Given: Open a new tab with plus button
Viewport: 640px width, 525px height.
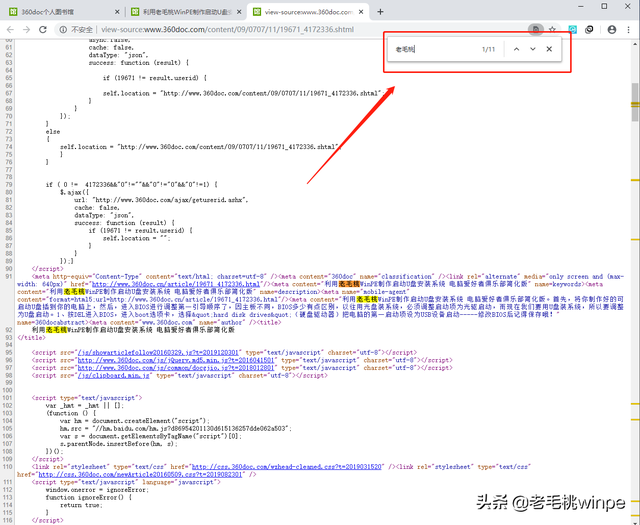Looking at the screenshot, I should (380, 12).
